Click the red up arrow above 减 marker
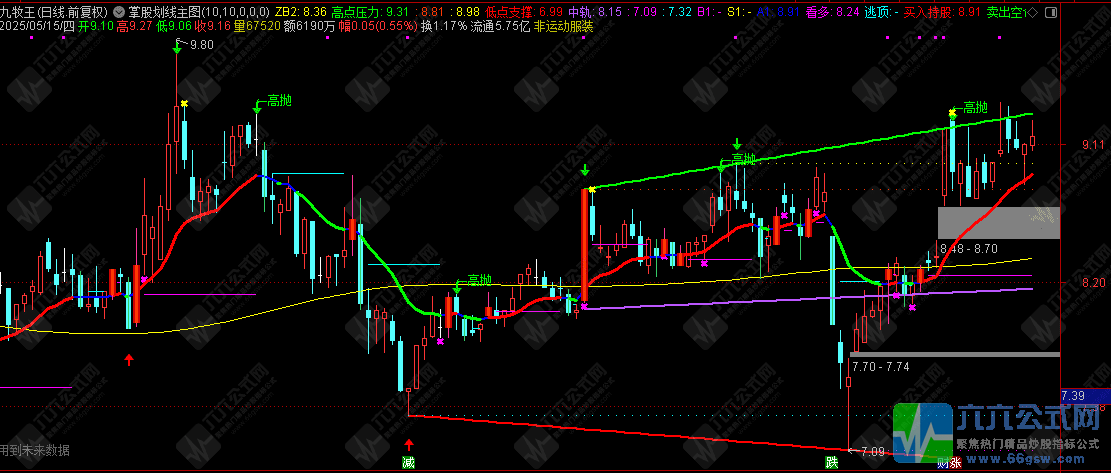1111x473 pixels. [x=408, y=443]
